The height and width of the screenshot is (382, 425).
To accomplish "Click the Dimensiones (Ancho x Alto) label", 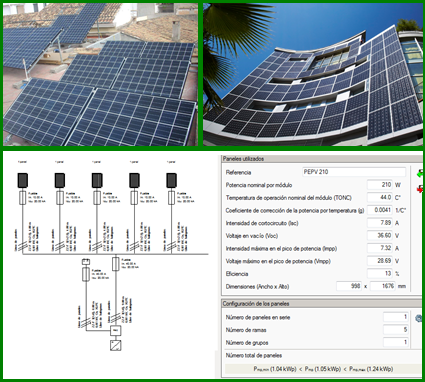I will click(257, 286).
